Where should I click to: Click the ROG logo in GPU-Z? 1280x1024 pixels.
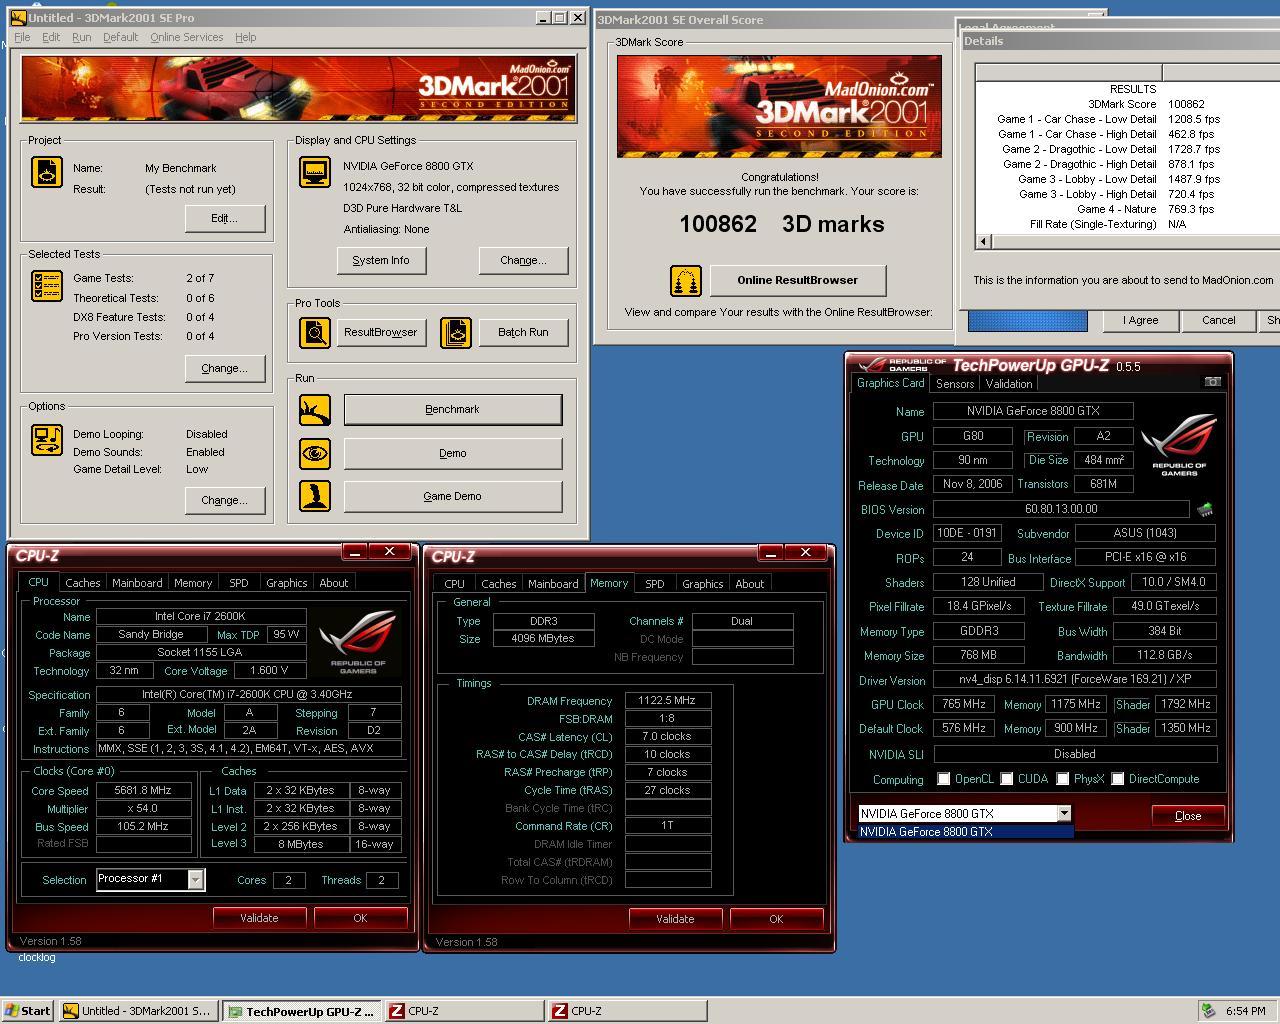tap(1179, 443)
